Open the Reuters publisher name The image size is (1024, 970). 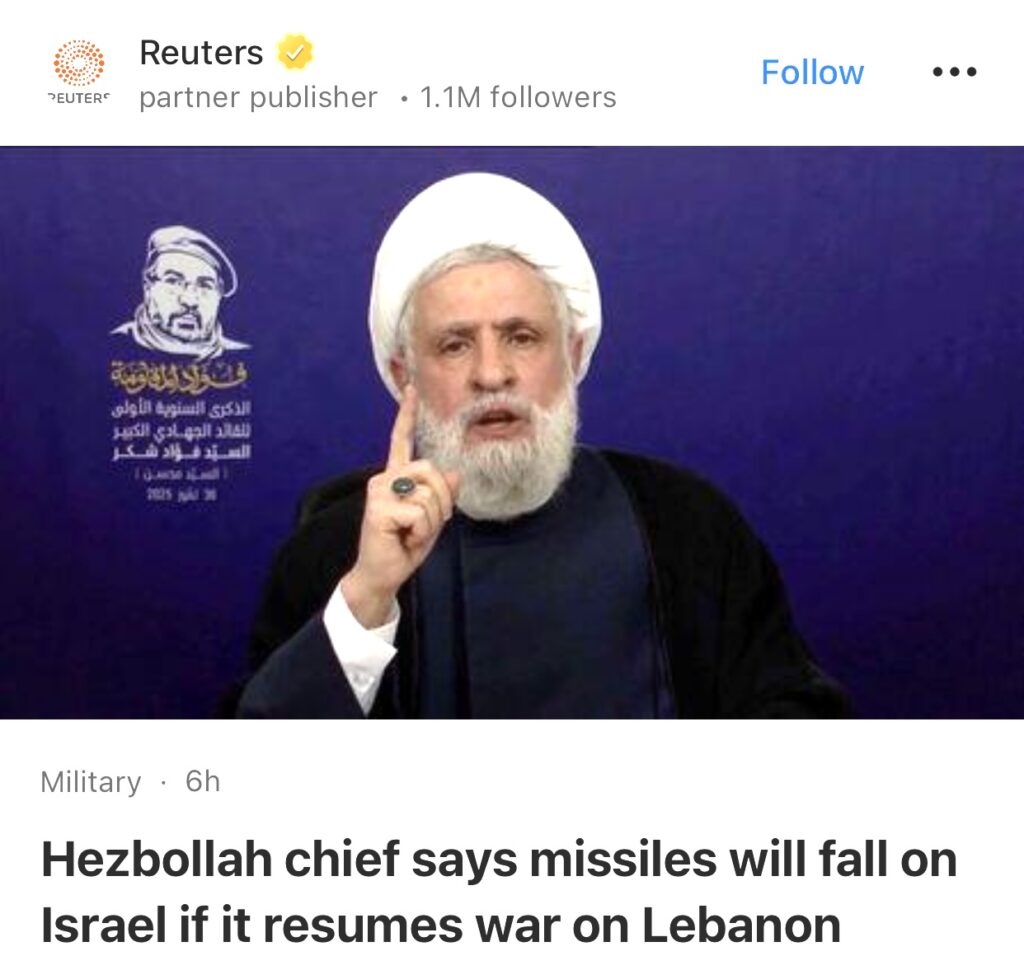pyautogui.click(x=201, y=52)
